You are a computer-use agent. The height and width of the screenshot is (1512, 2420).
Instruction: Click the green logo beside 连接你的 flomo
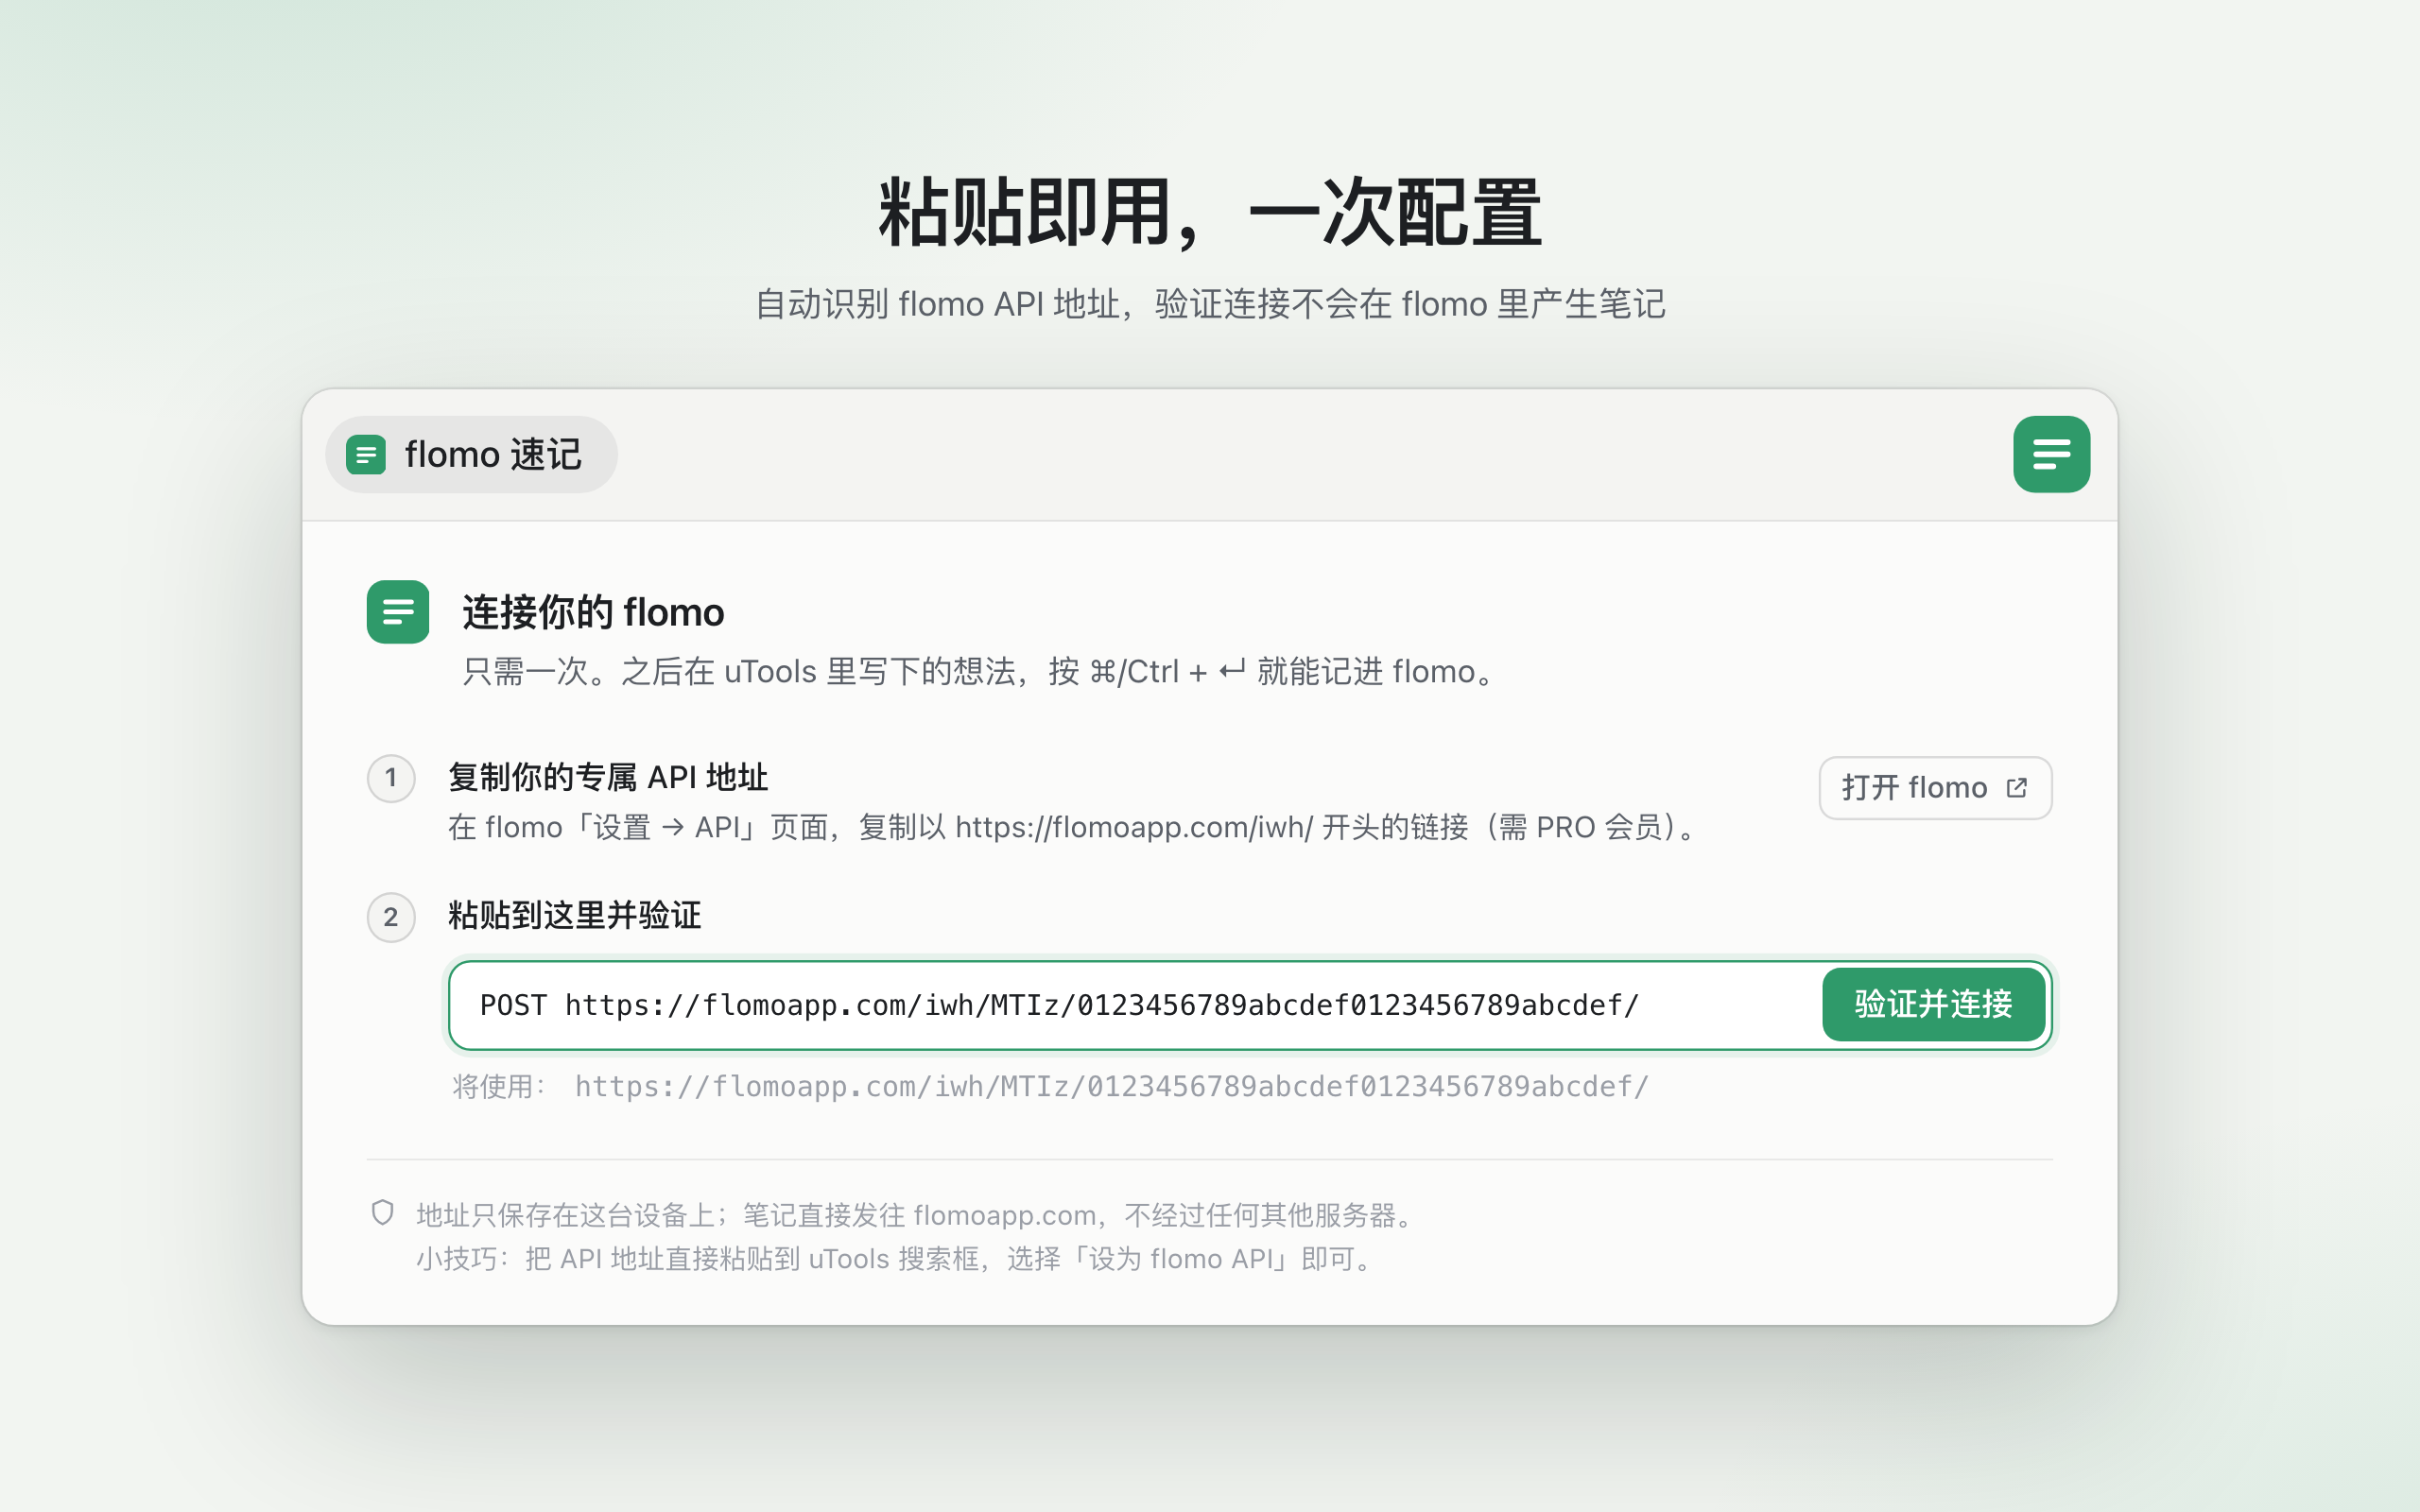398,611
